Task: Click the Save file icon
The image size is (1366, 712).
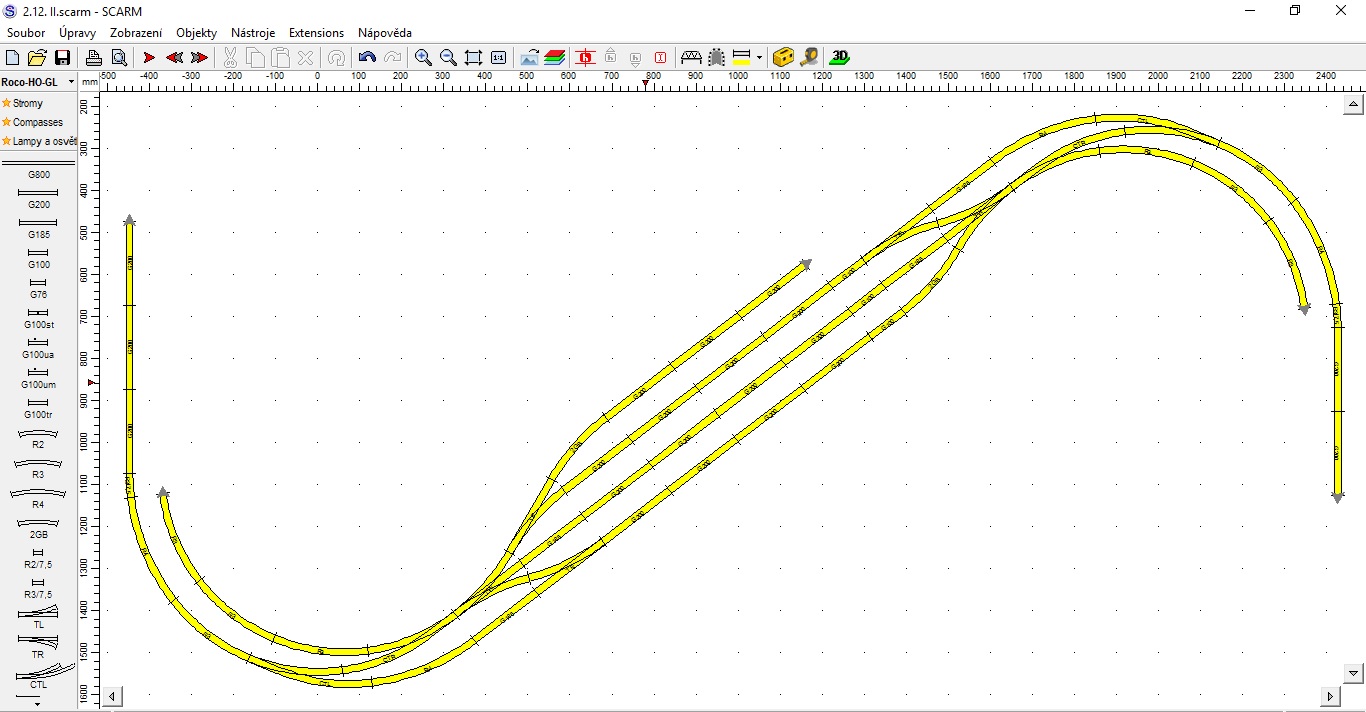Action: [62, 58]
